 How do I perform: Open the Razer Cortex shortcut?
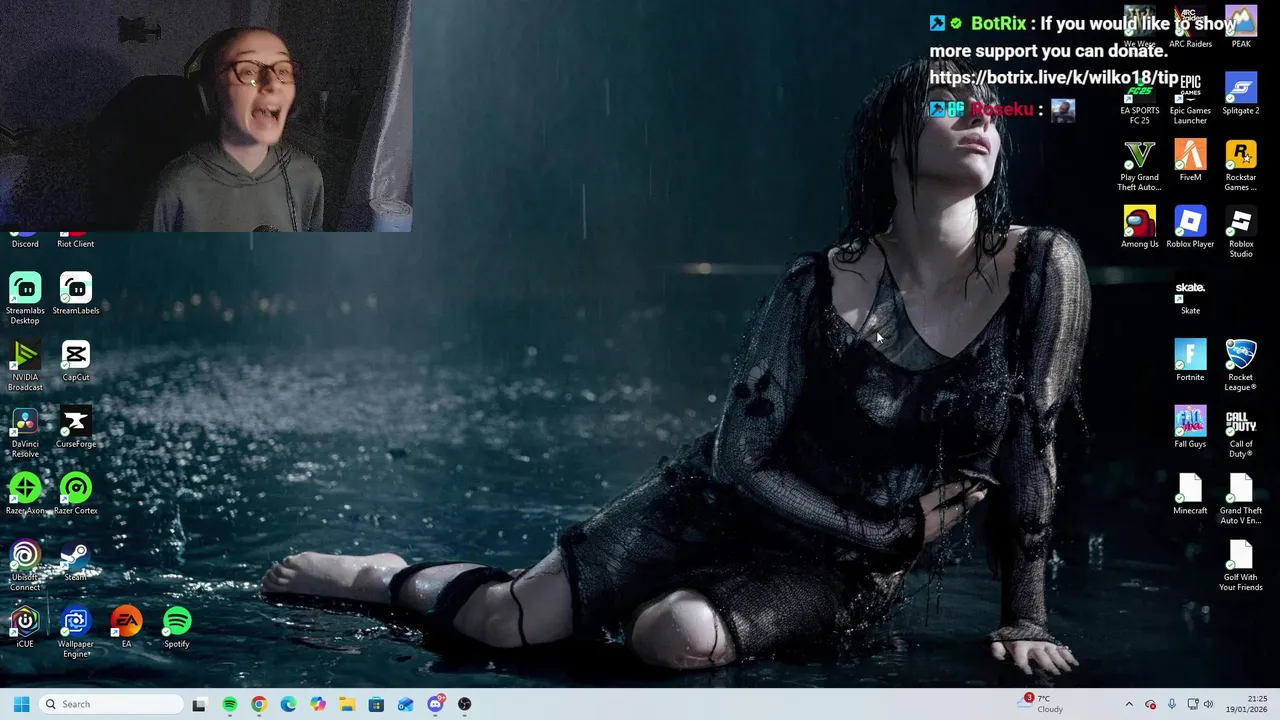[x=76, y=495]
